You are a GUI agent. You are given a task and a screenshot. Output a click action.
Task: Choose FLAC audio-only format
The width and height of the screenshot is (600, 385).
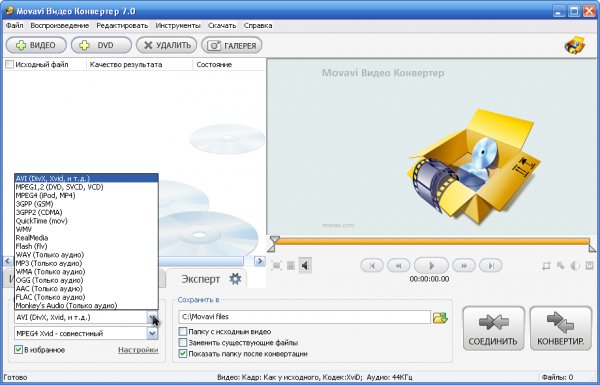pyautogui.click(x=86, y=297)
